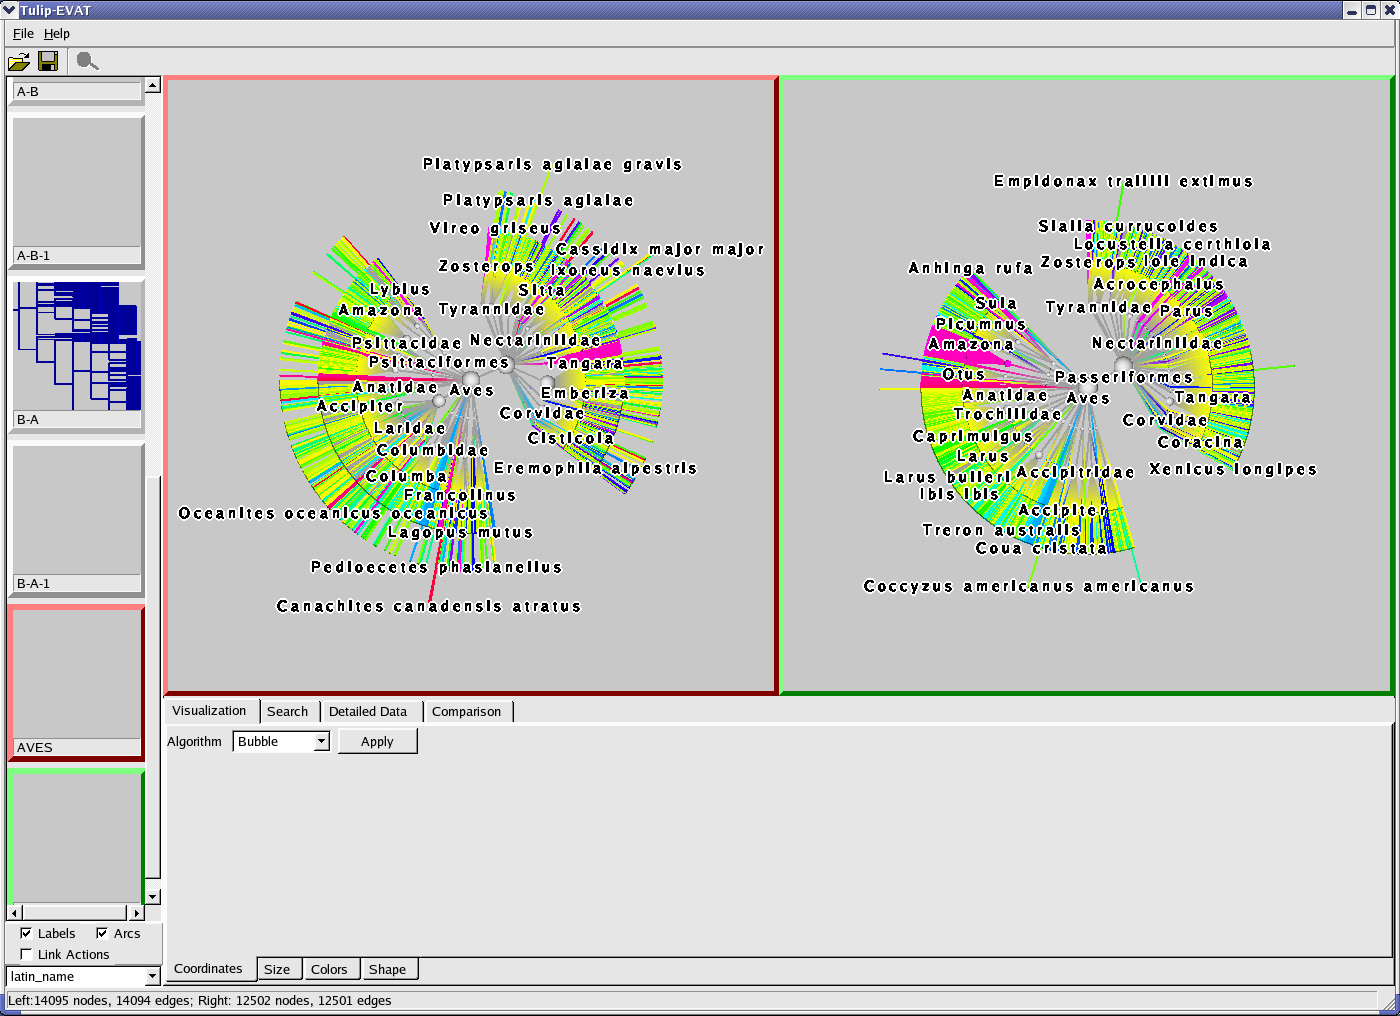
Task: Open the File menu
Action: [x=23, y=33]
